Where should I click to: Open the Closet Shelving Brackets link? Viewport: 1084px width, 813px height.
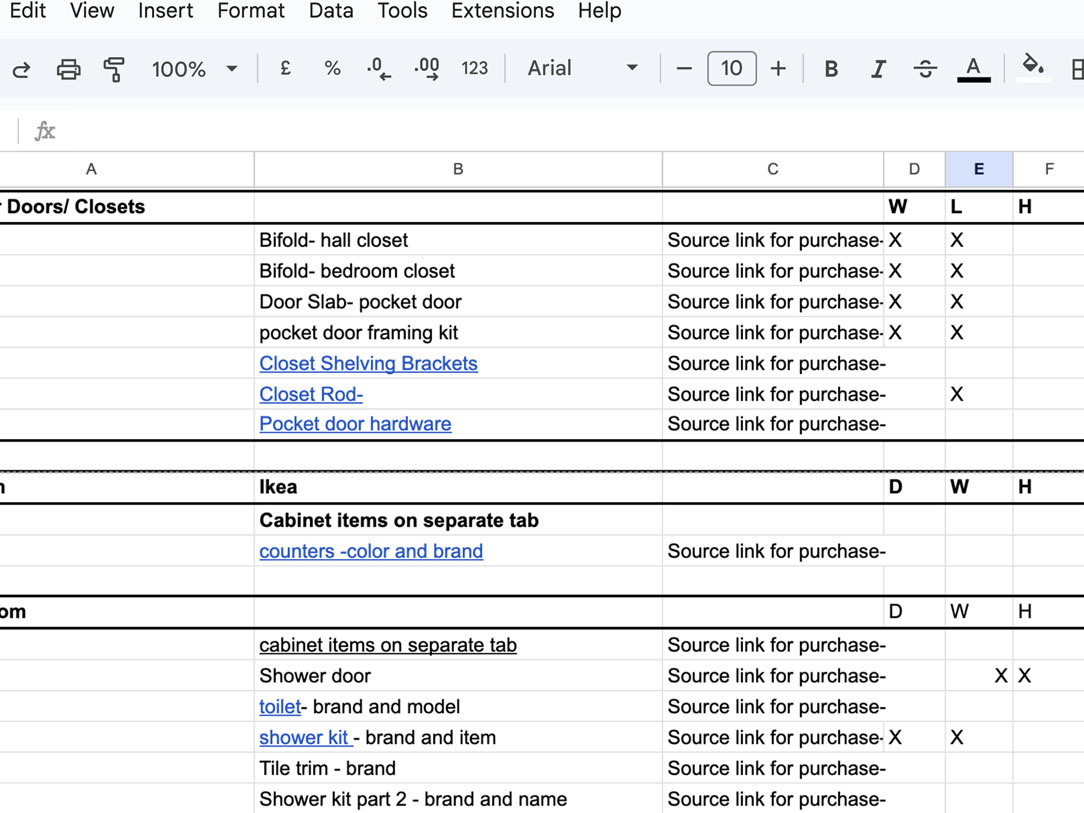click(x=368, y=364)
